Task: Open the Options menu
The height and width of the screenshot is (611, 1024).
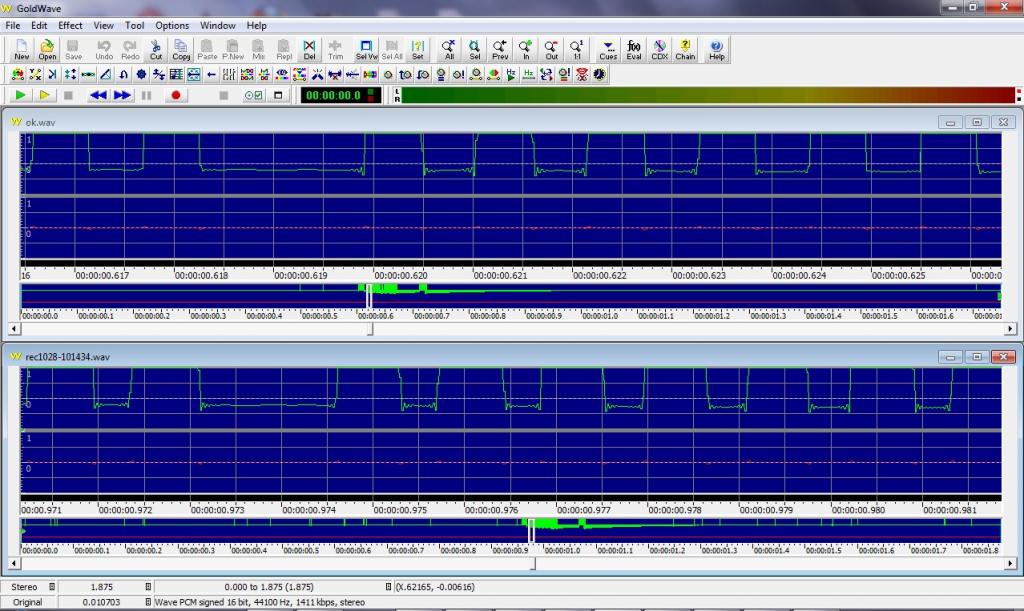Action: click(172, 25)
